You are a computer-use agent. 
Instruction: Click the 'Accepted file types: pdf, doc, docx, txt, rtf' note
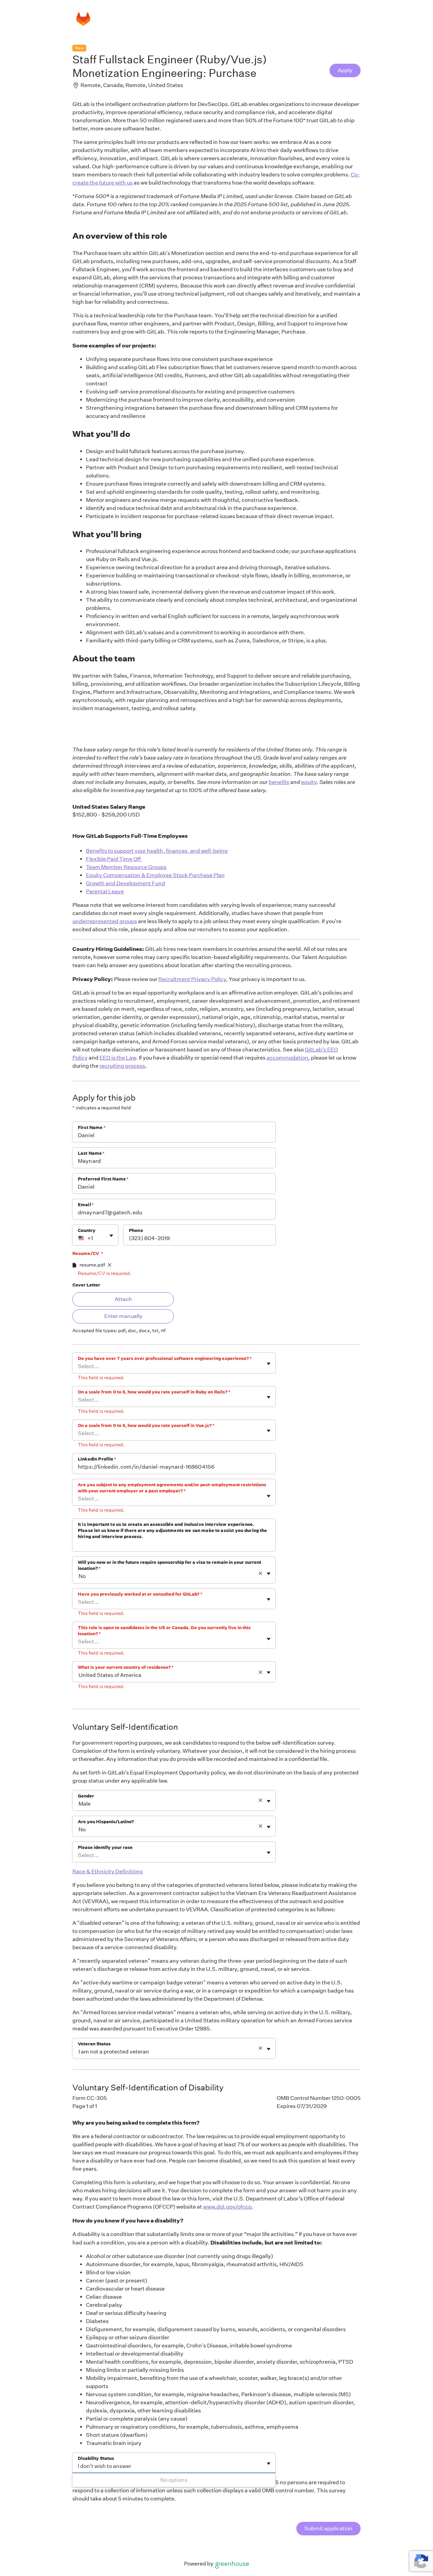pos(119,1330)
